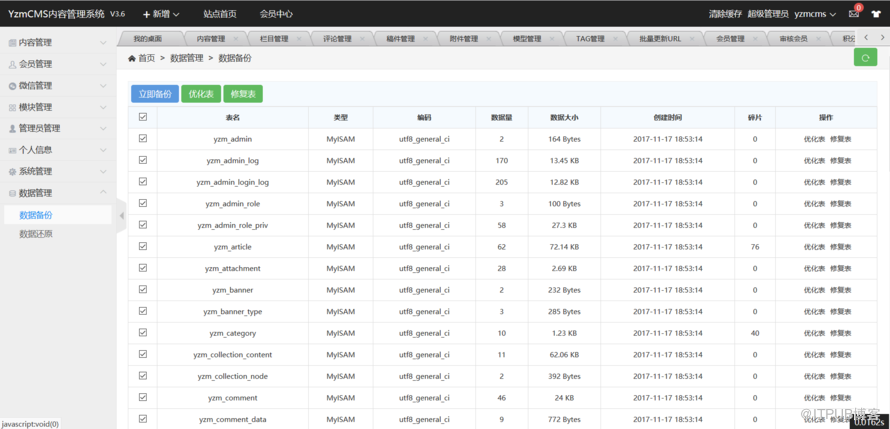
Task: Uncheck the yzm_comment row checkbox
Action: click(x=142, y=397)
